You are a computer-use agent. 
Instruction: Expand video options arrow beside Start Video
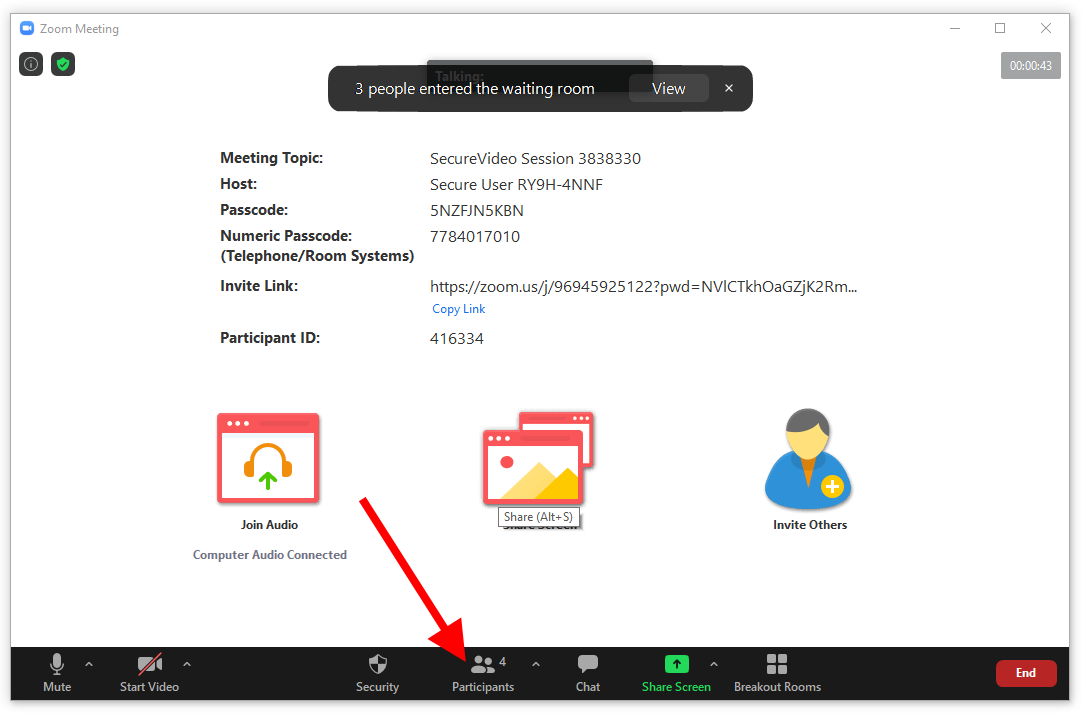coord(187,664)
